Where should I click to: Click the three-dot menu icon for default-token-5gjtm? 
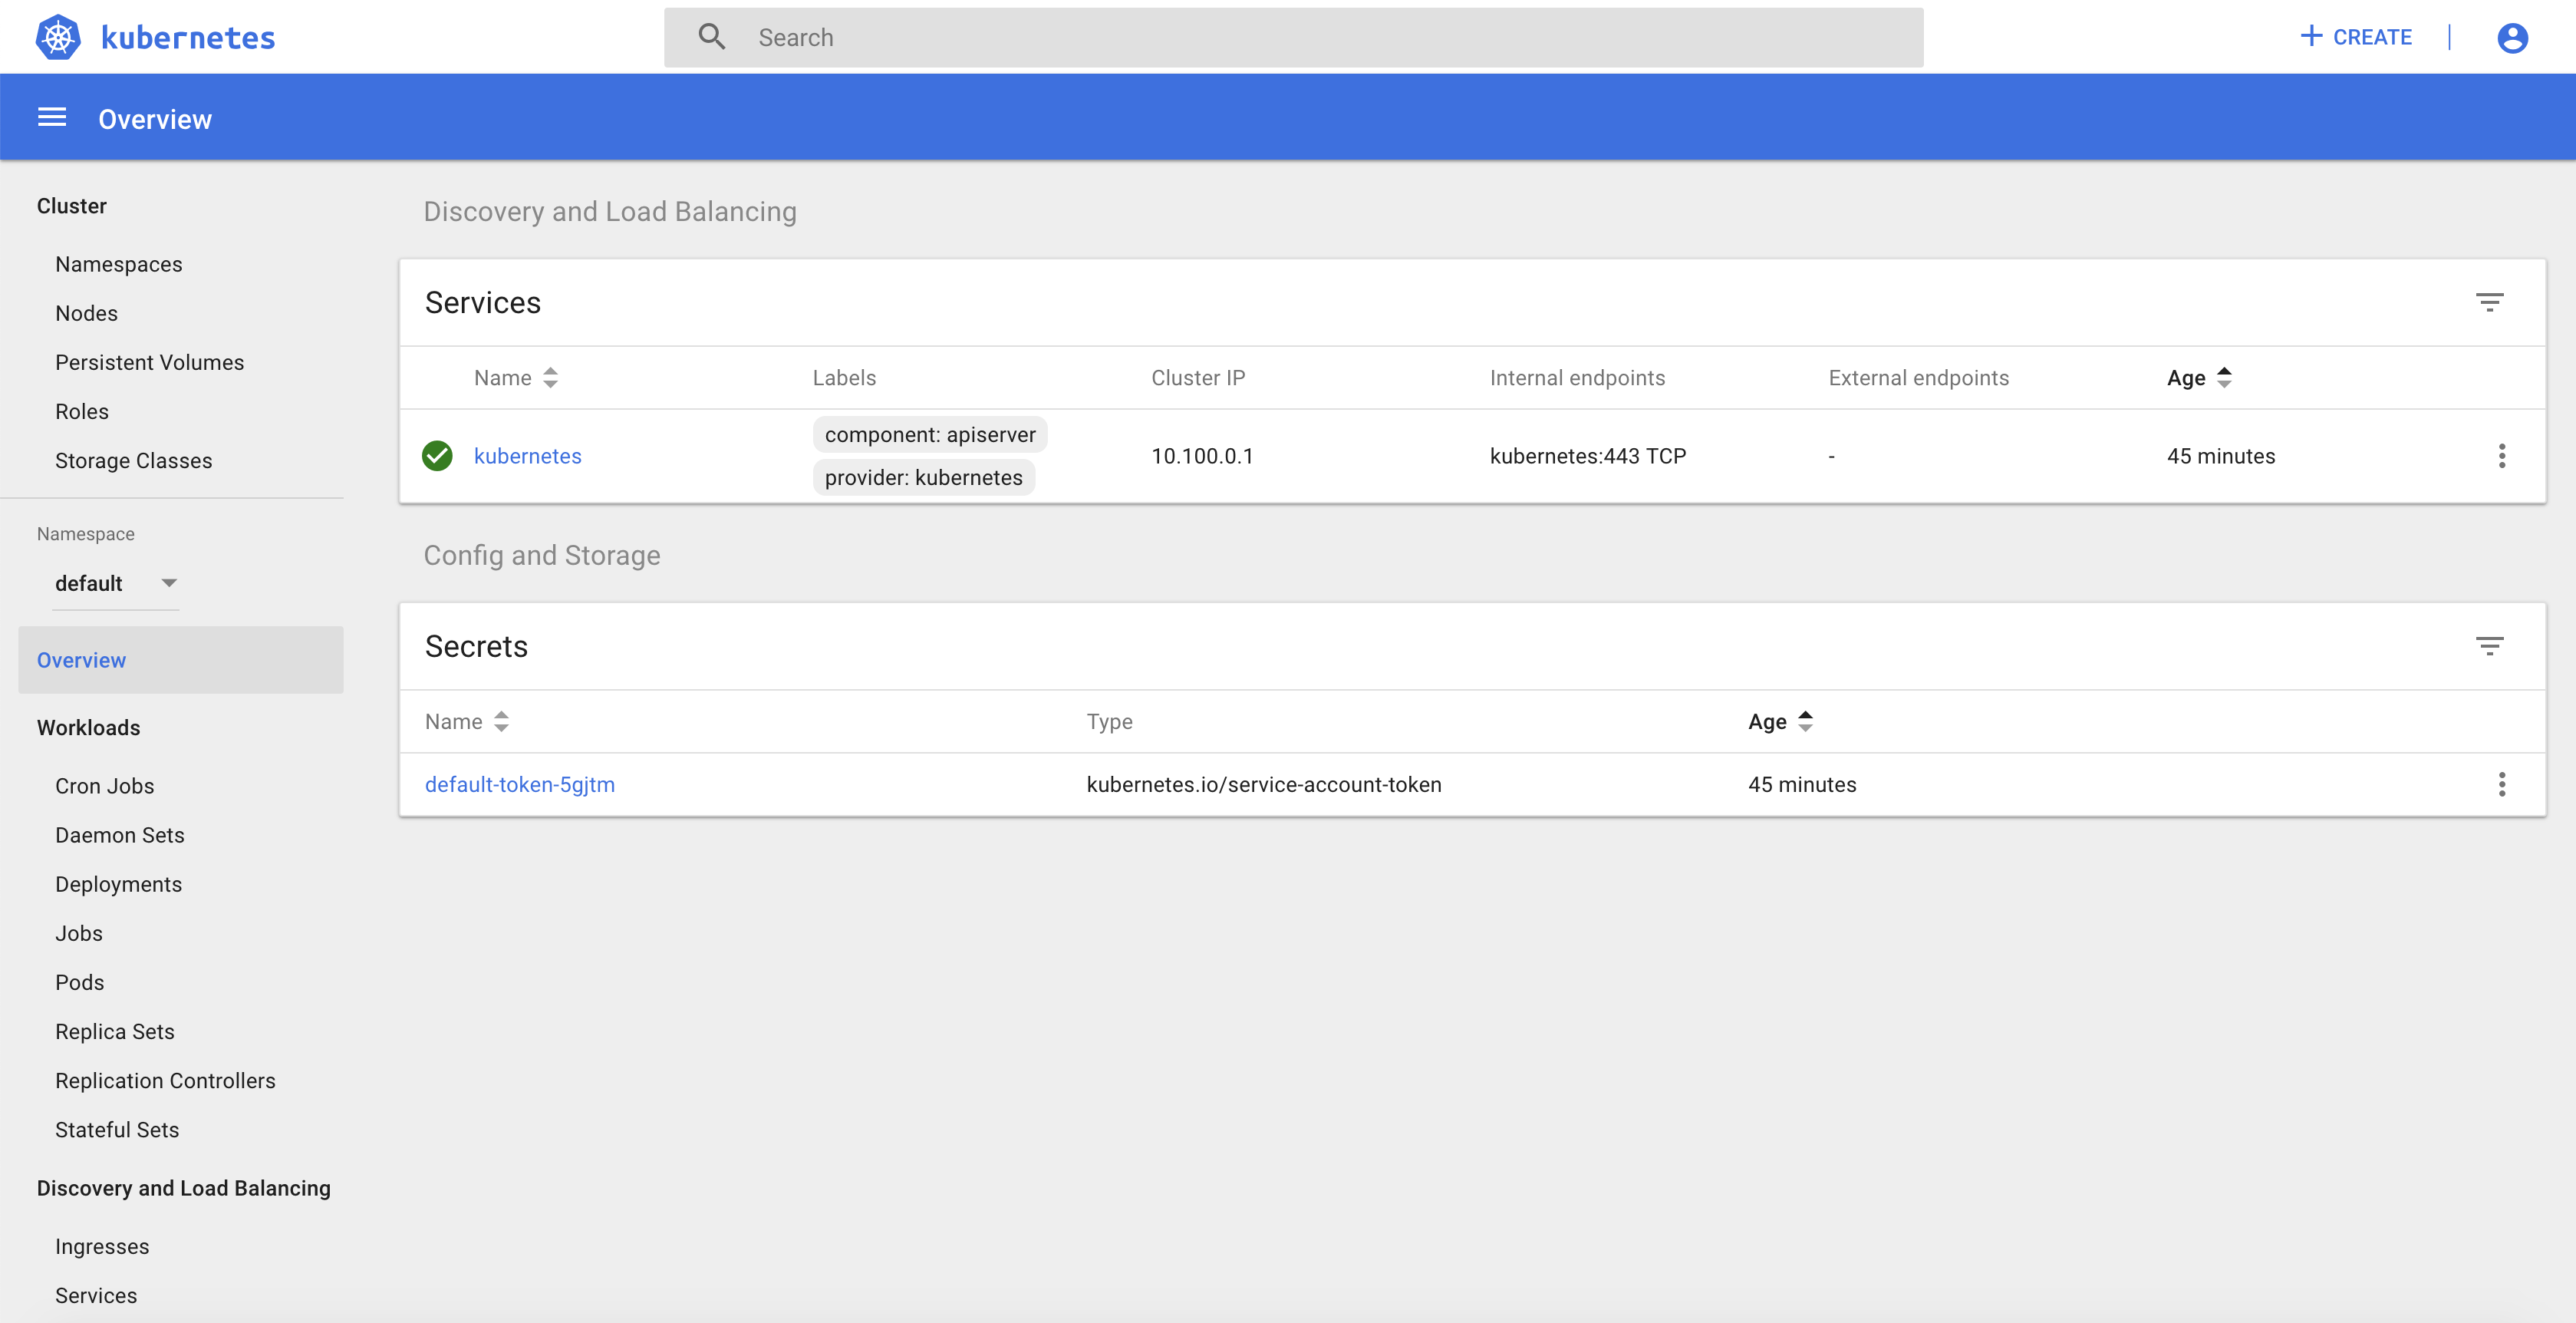pos(2502,783)
